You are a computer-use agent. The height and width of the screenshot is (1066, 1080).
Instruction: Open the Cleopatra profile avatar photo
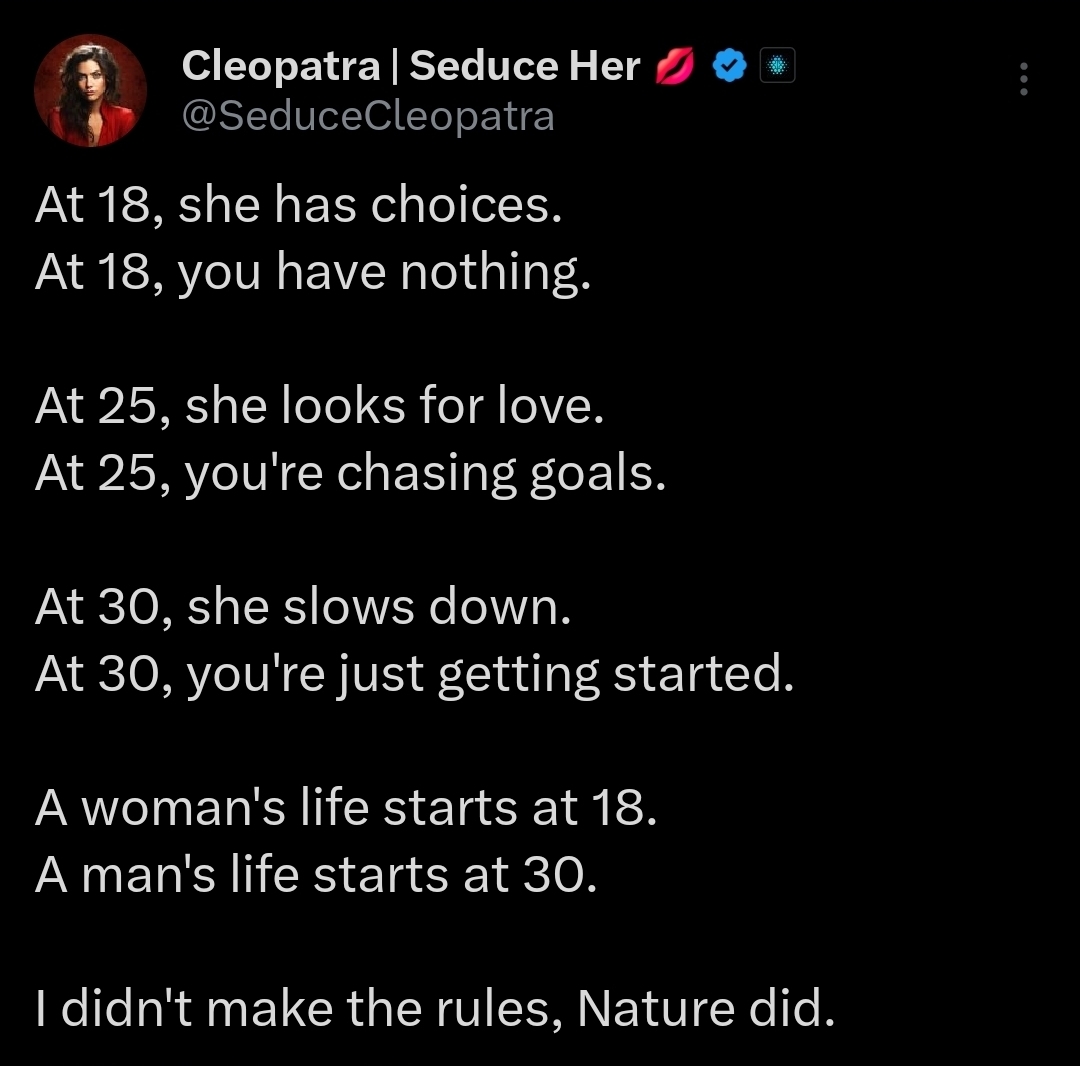[x=90, y=90]
